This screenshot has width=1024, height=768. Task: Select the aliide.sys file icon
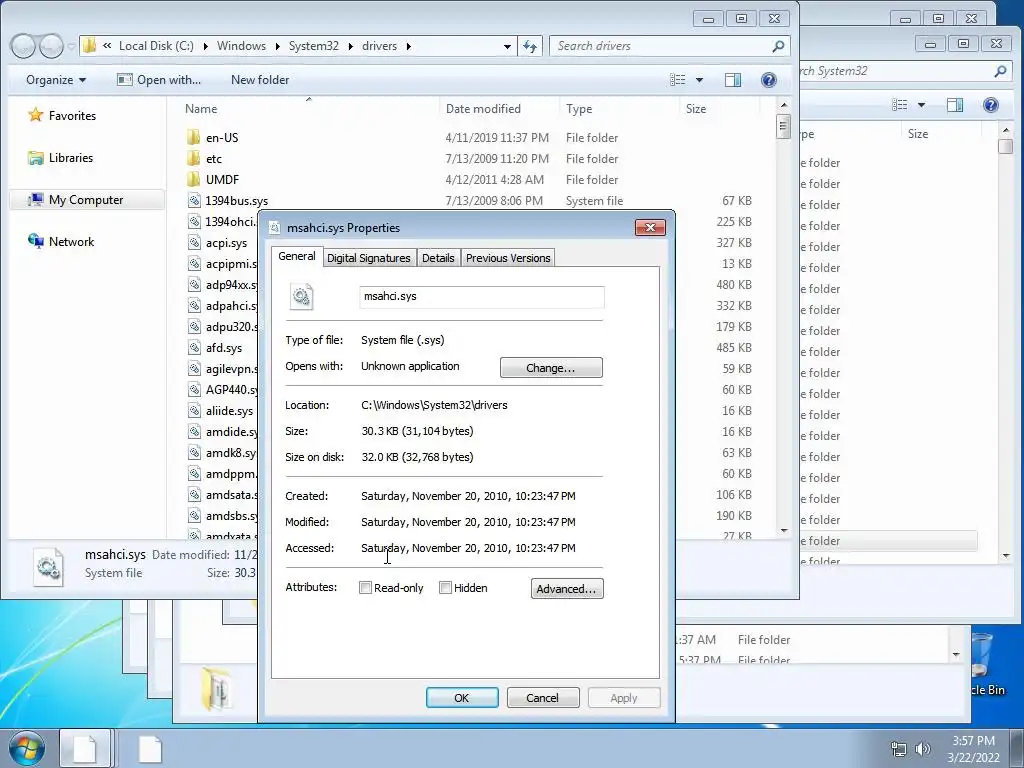(194, 411)
